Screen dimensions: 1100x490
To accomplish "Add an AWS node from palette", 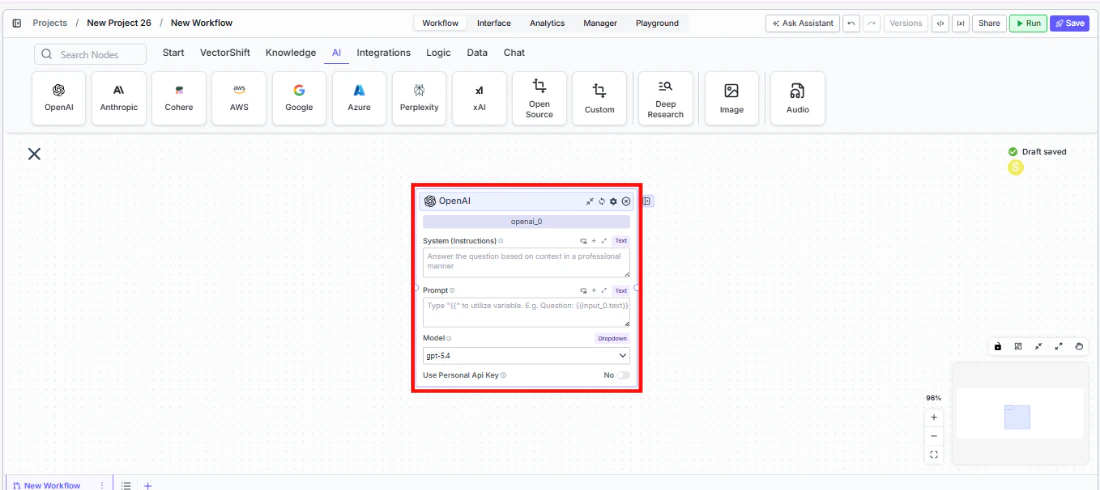I will click(x=239, y=98).
